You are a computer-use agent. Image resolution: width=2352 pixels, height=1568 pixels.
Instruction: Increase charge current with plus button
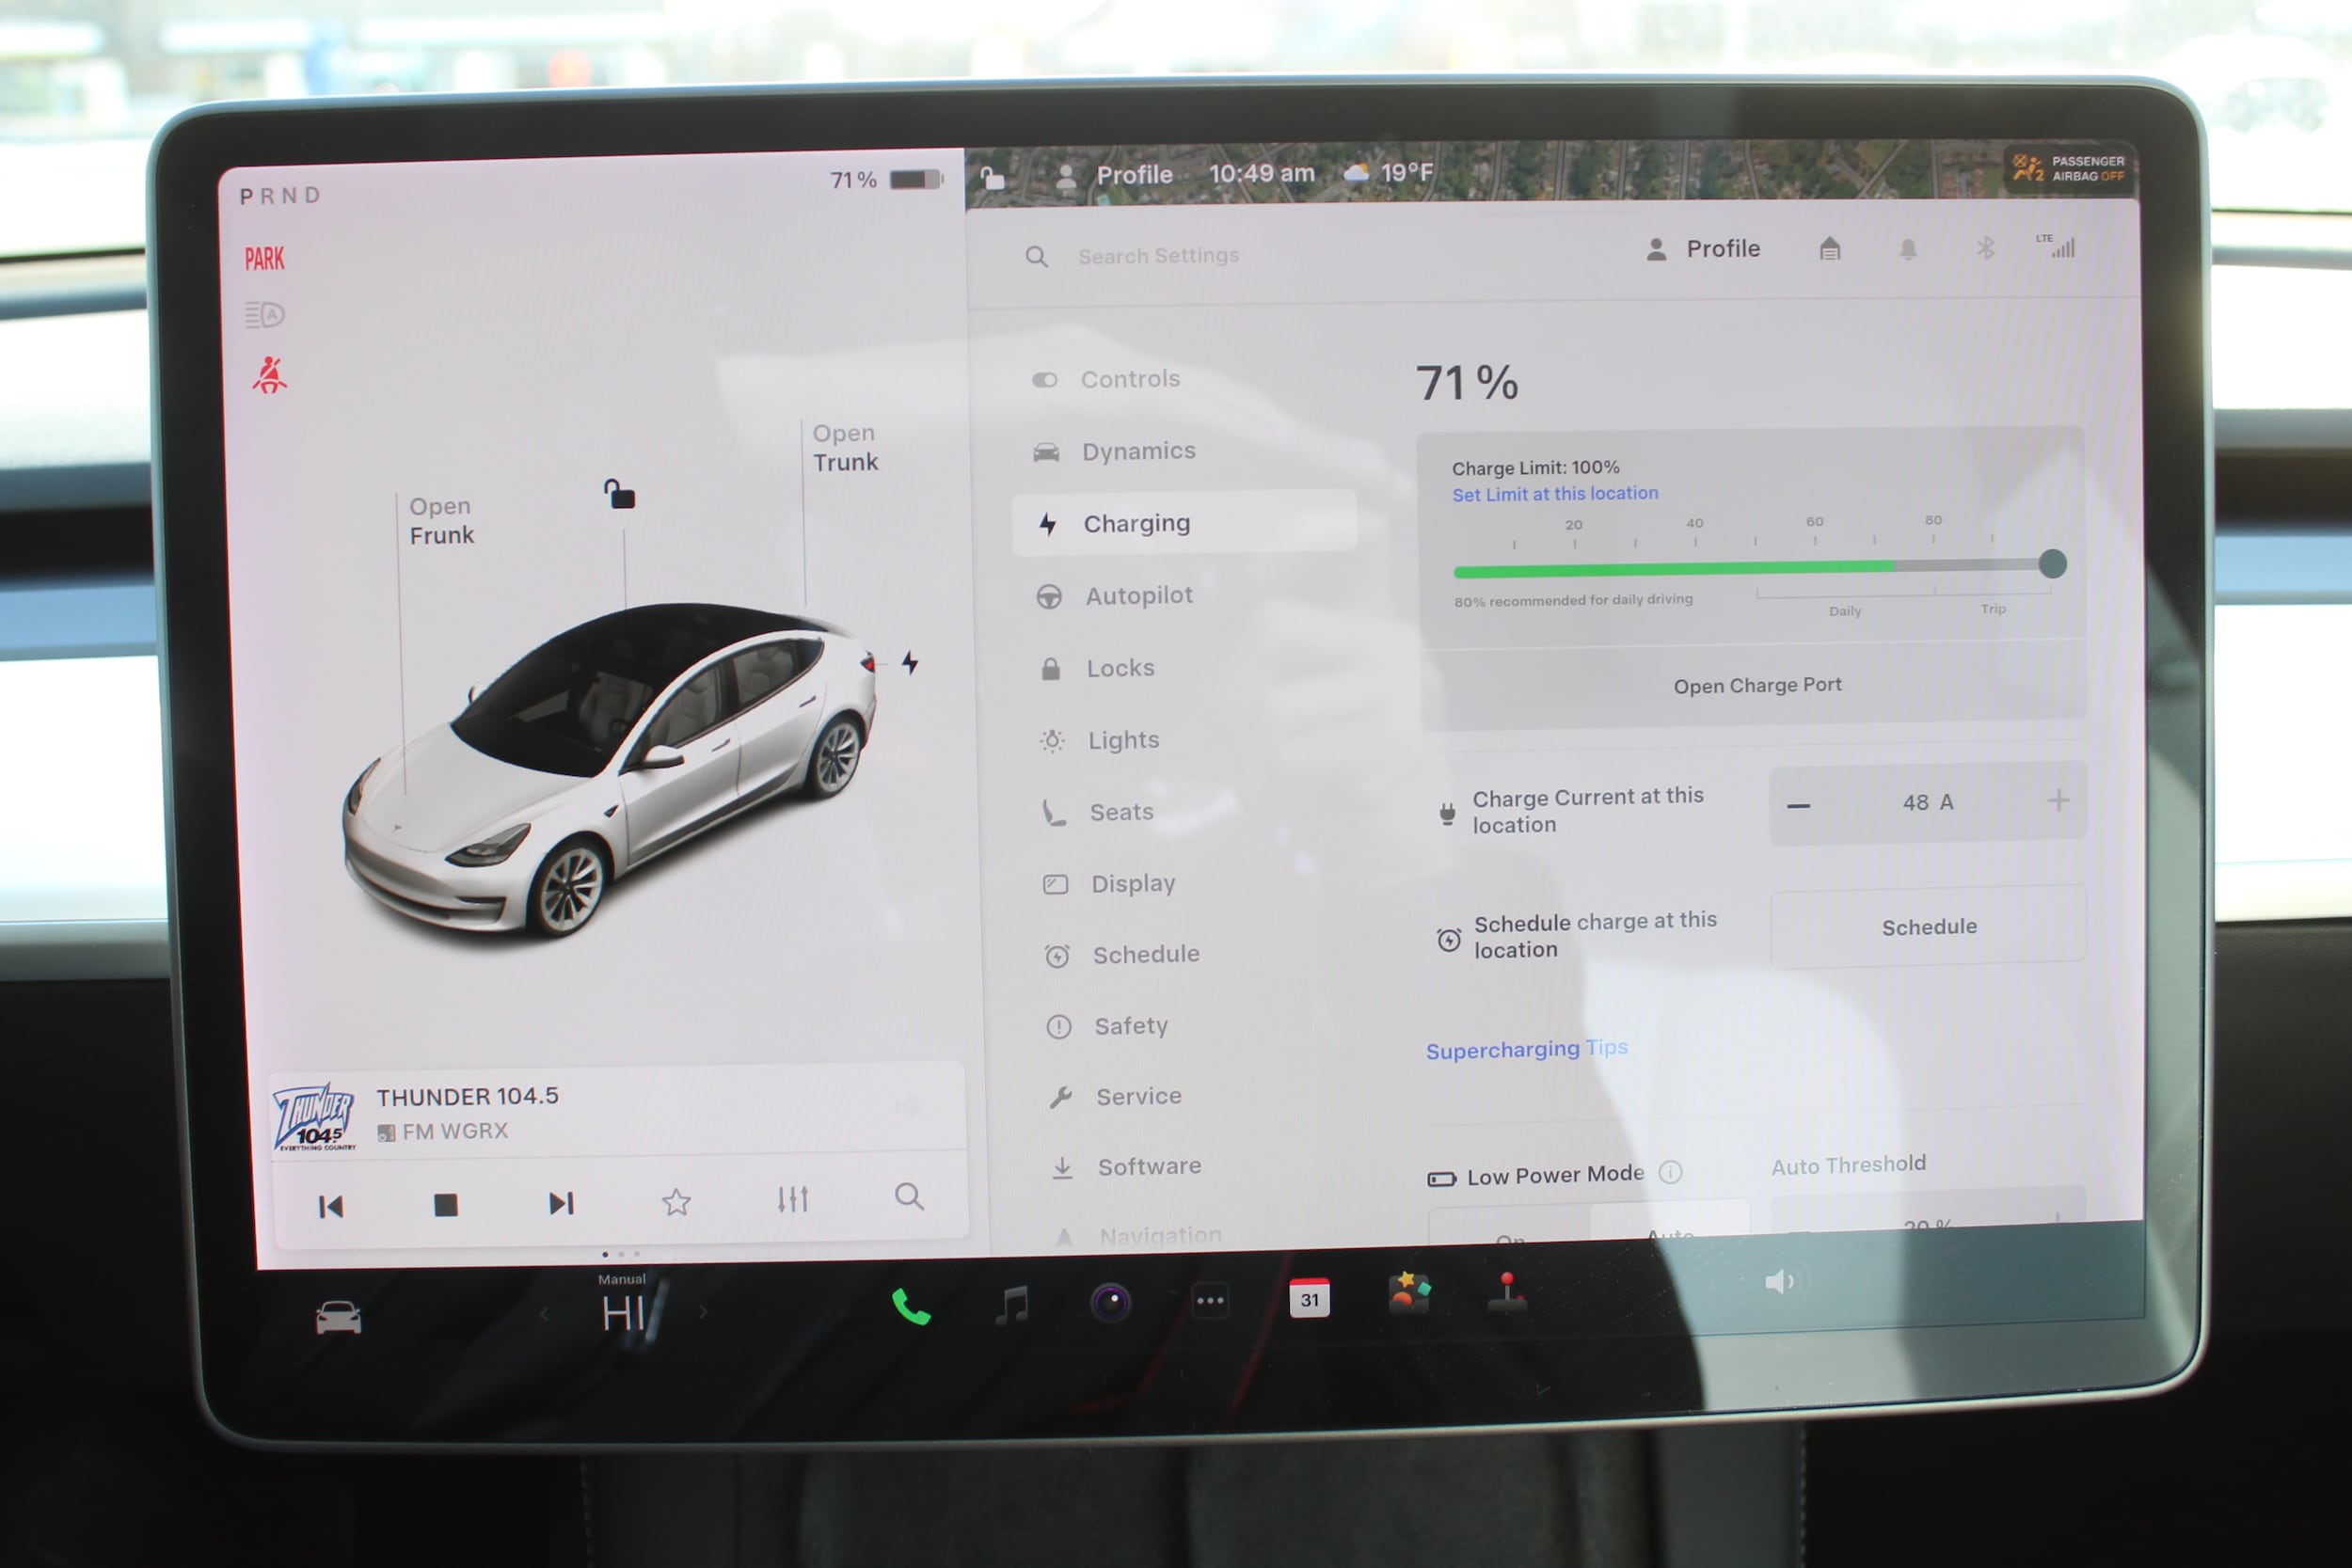coord(2058,800)
